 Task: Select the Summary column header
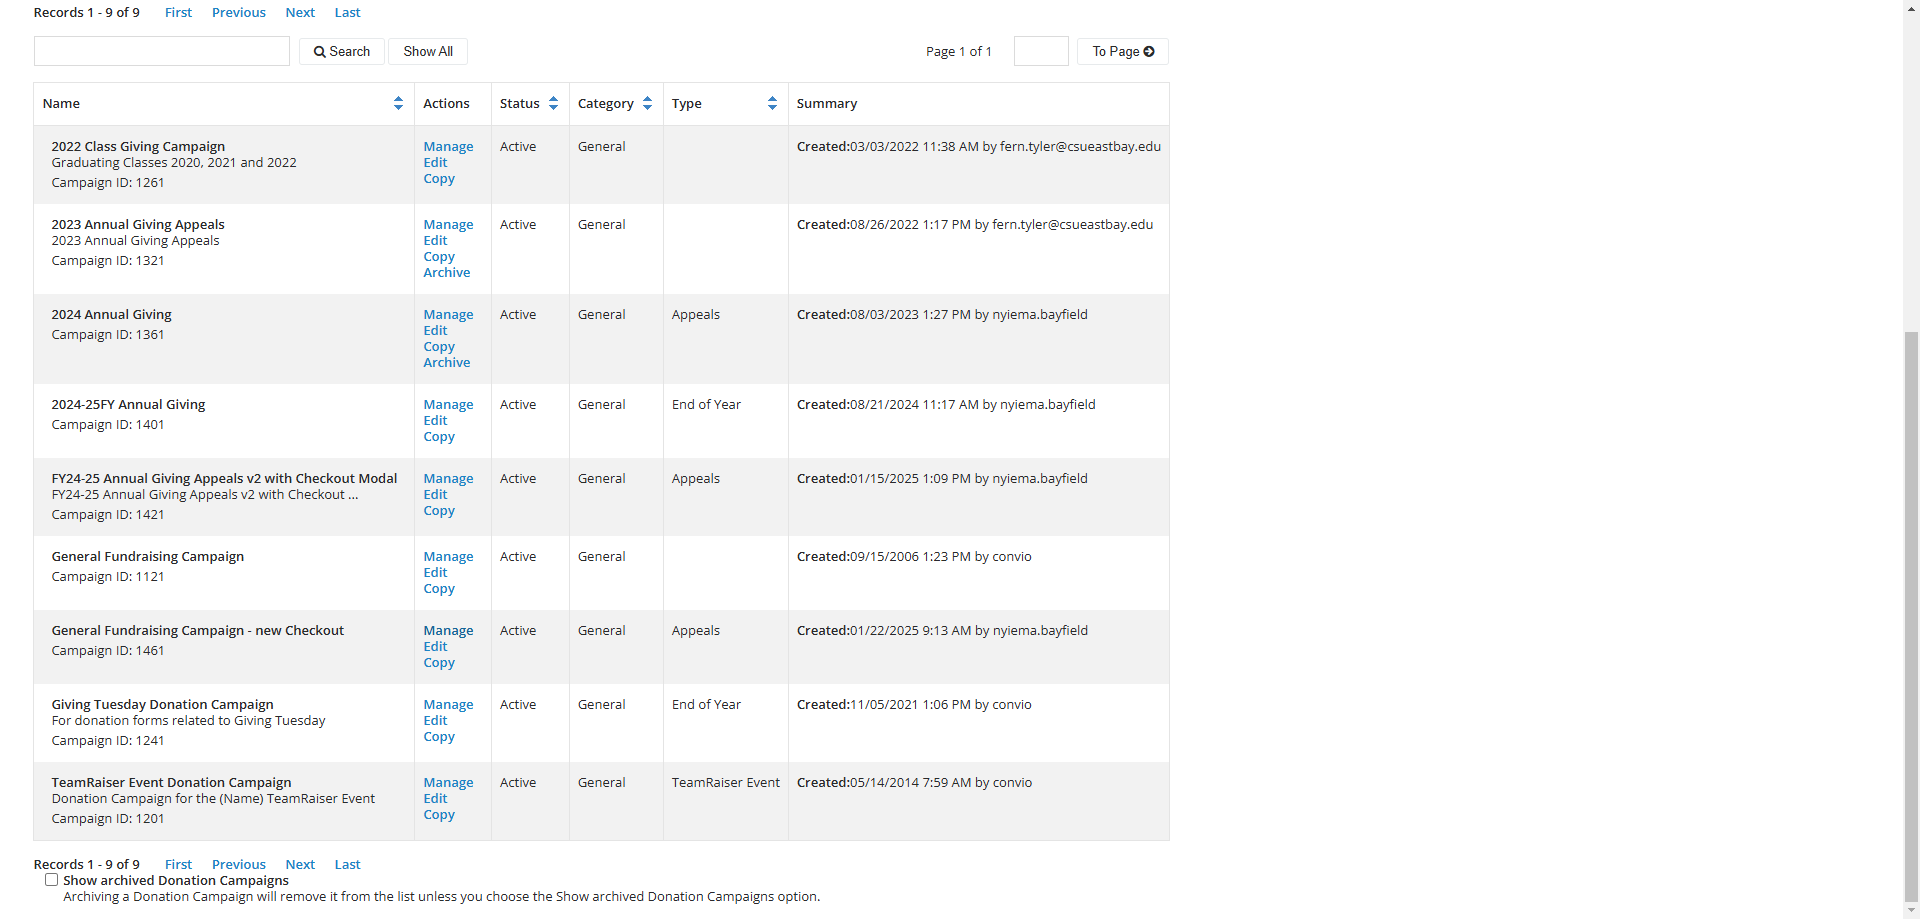pyautogui.click(x=827, y=103)
